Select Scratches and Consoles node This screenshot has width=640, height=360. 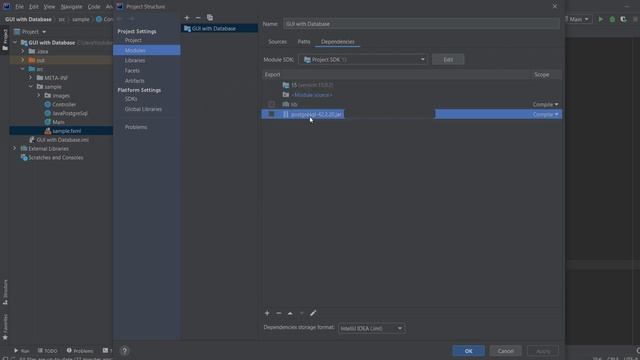[56, 158]
